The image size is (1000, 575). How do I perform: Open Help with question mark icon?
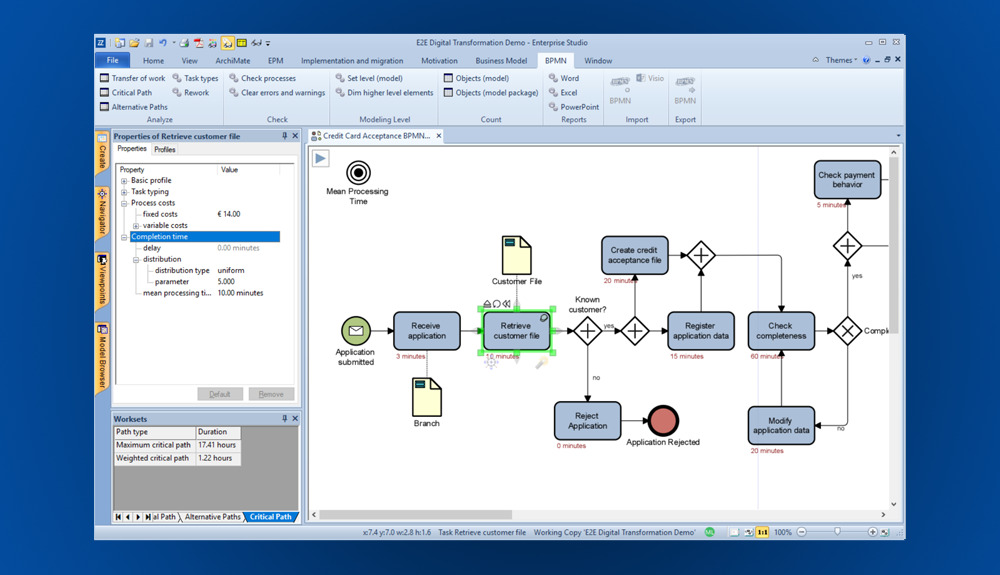tap(866, 60)
